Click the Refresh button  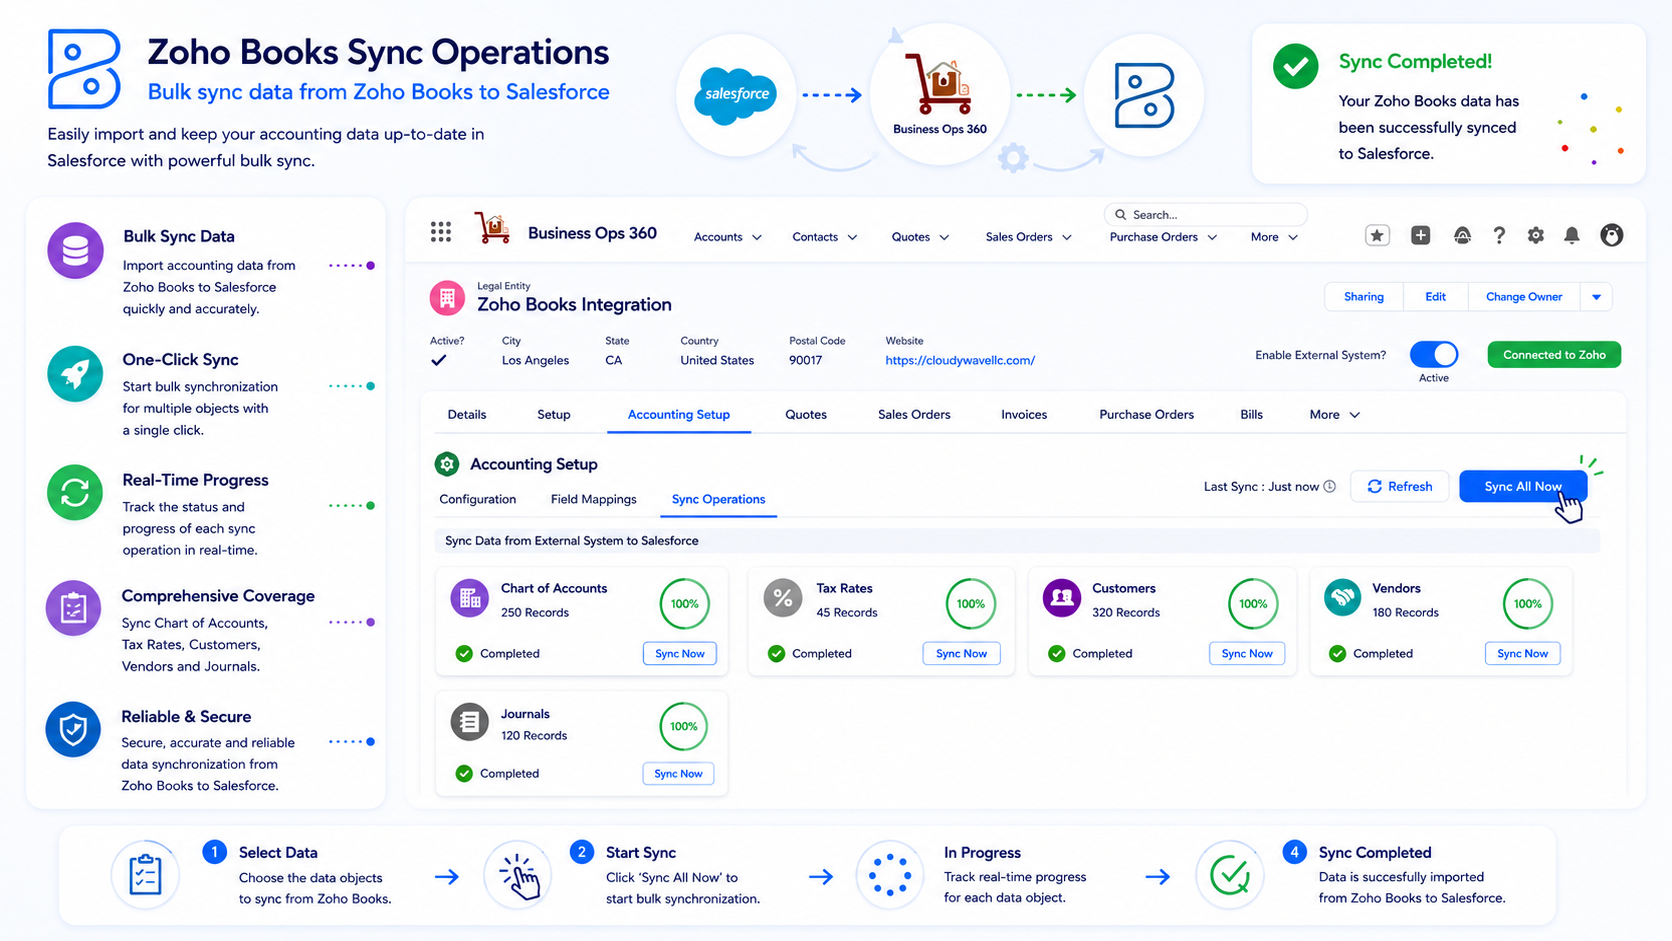1399,487
